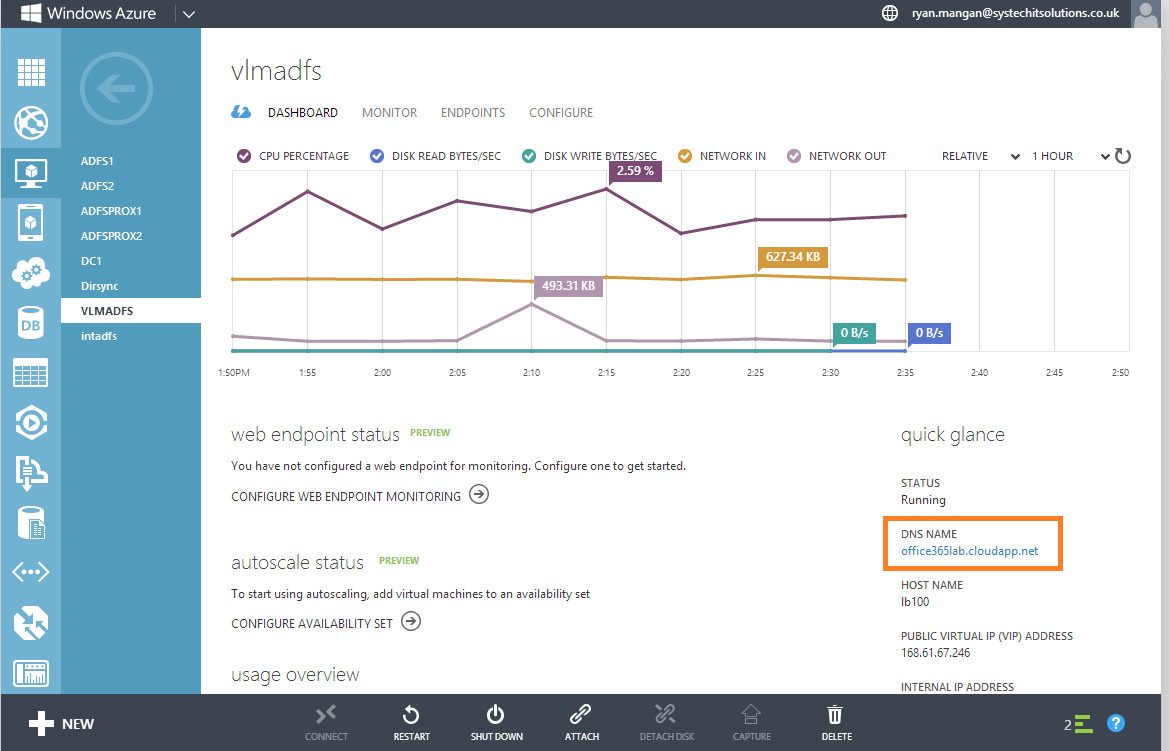The width and height of the screenshot is (1169, 751).
Task: Toggle Disk Read Bytes/Sec metric
Action: coord(376,156)
